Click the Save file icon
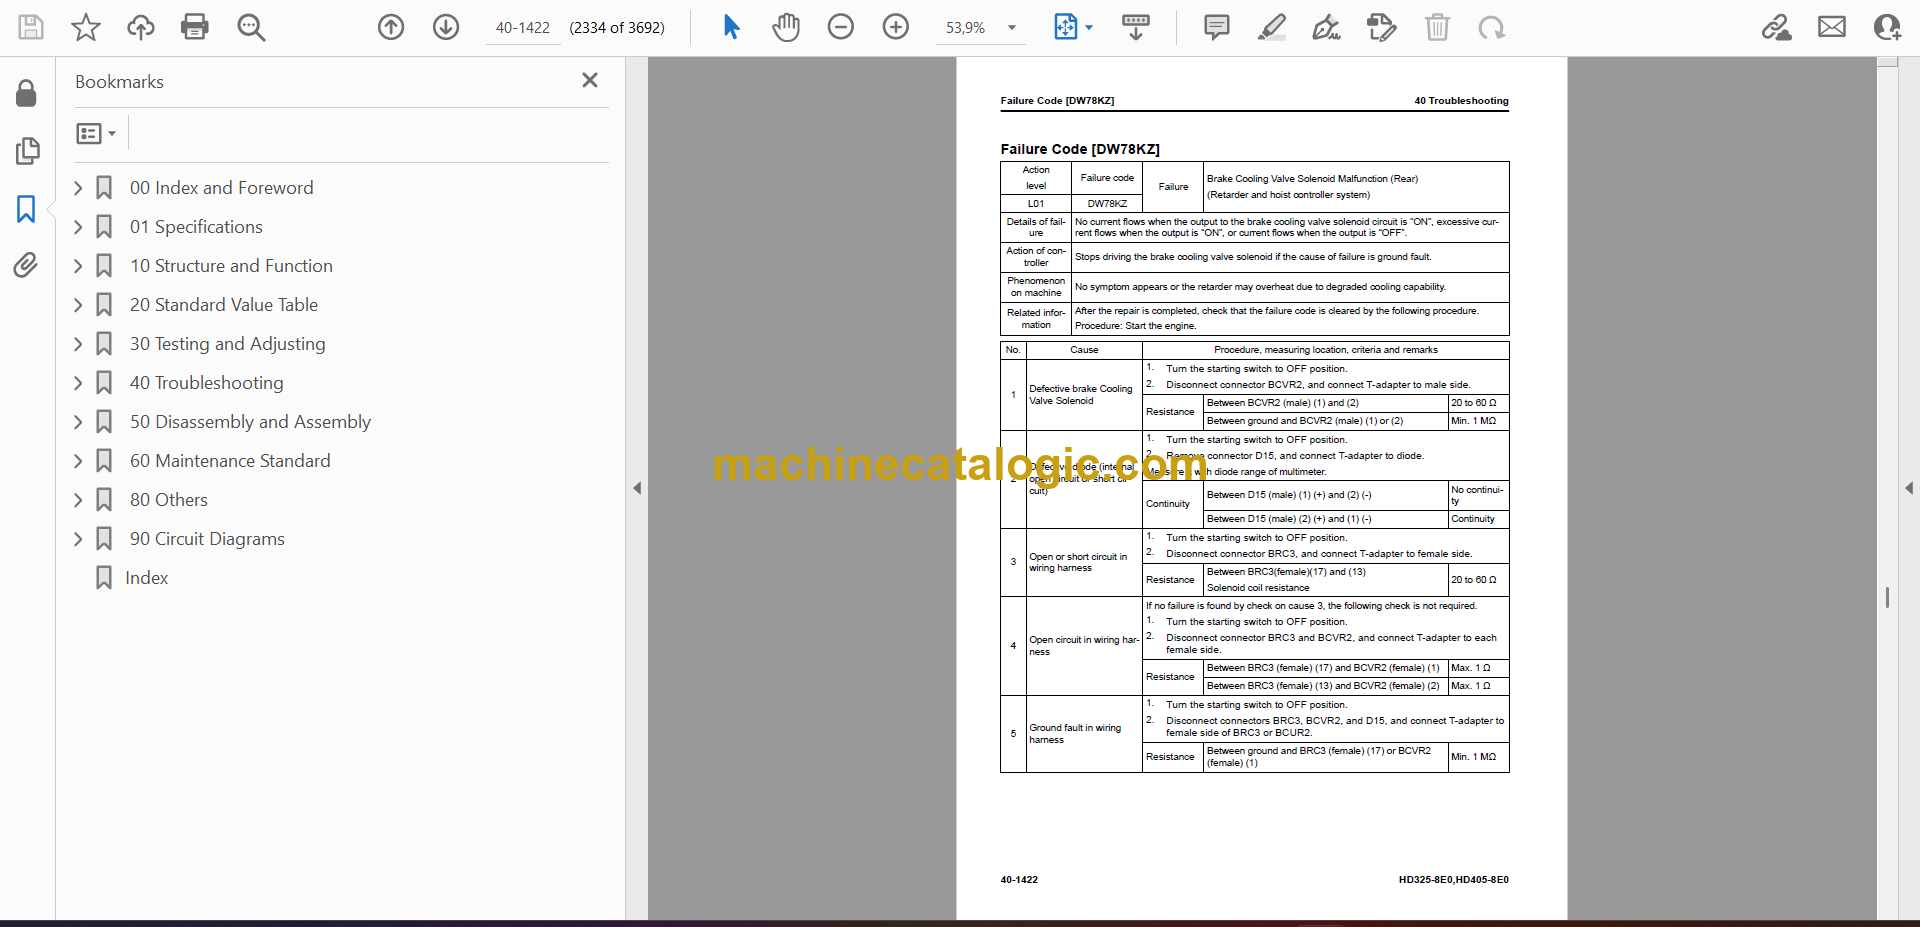The width and height of the screenshot is (1920, 927). (31, 27)
